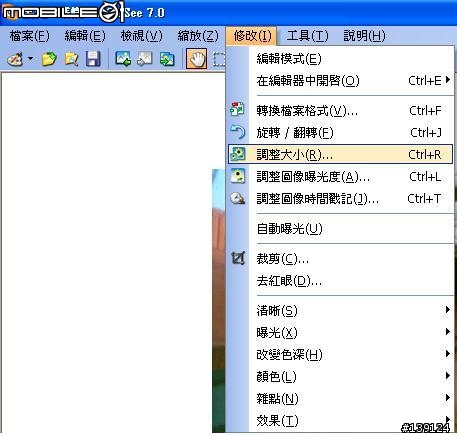Select the hand scroll tool
This screenshot has height=436, width=457.
tap(196, 59)
